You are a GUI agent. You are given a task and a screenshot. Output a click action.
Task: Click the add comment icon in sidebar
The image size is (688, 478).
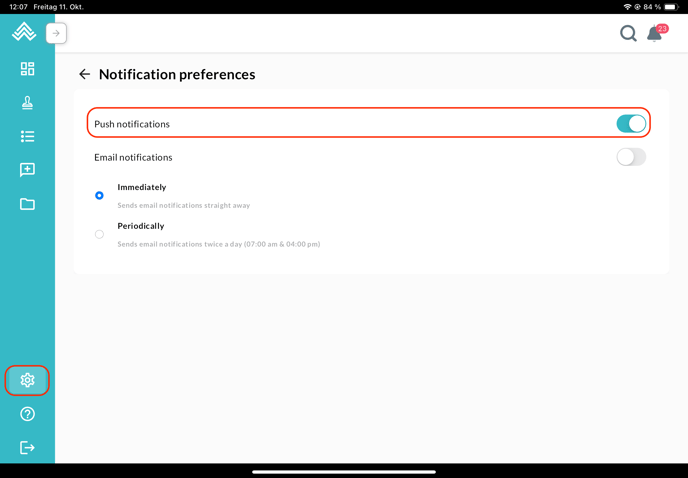coord(27,170)
